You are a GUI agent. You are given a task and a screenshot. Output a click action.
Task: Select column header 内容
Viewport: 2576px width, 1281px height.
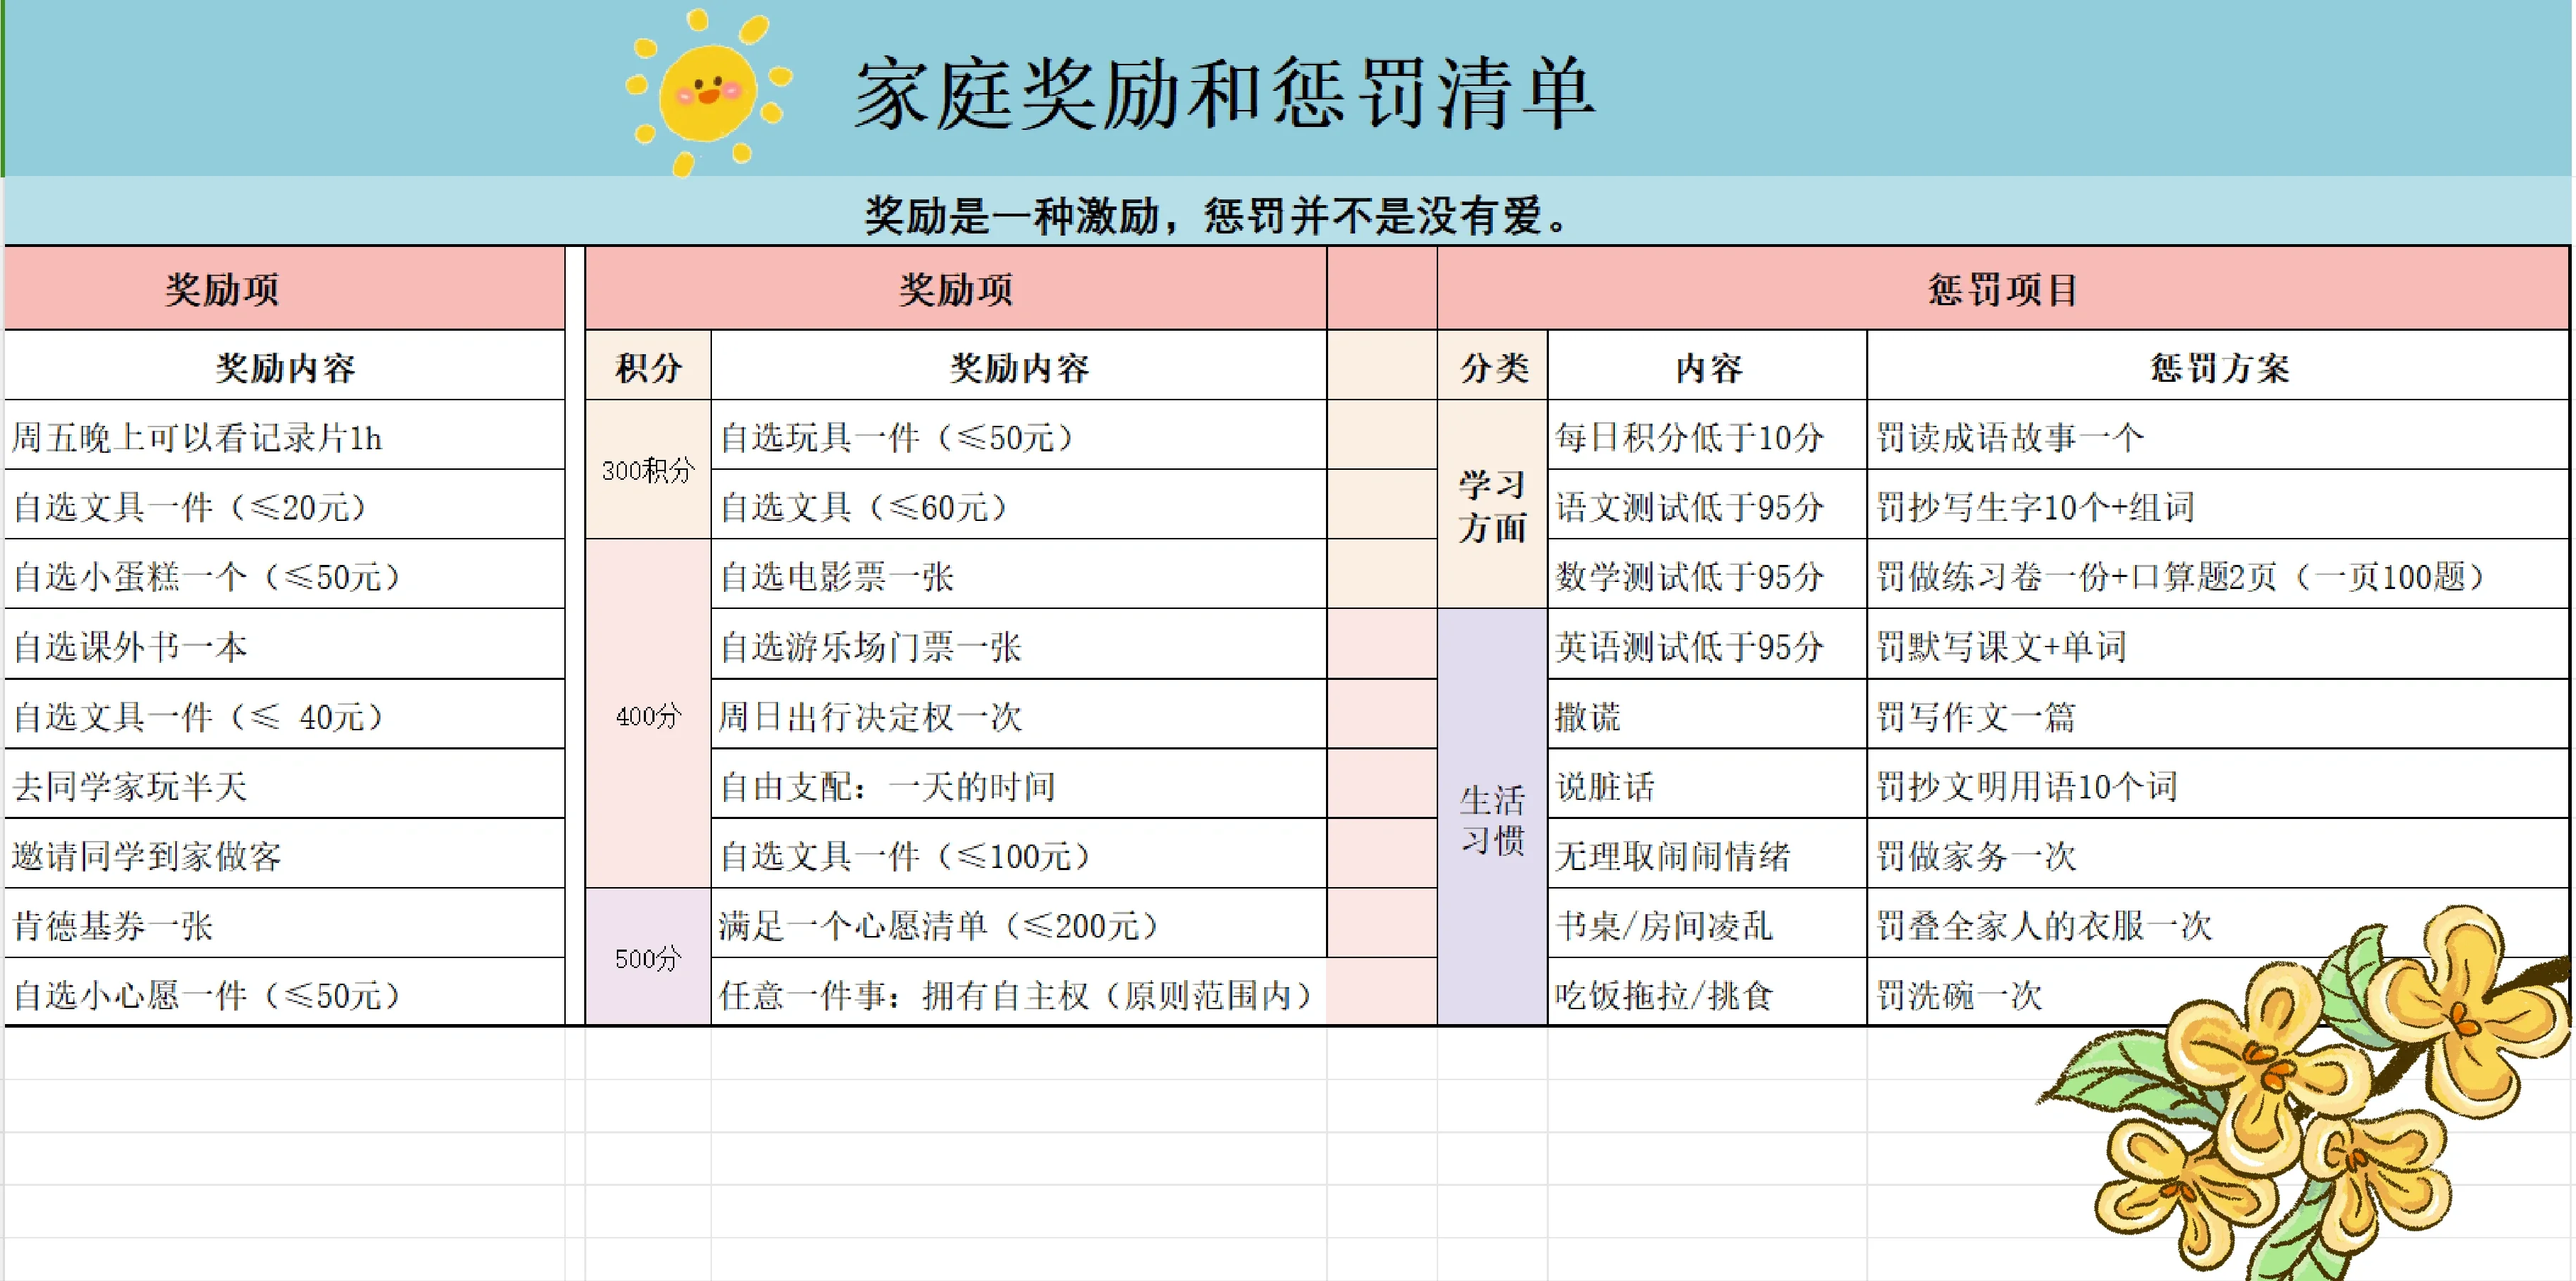pos(1707,366)
